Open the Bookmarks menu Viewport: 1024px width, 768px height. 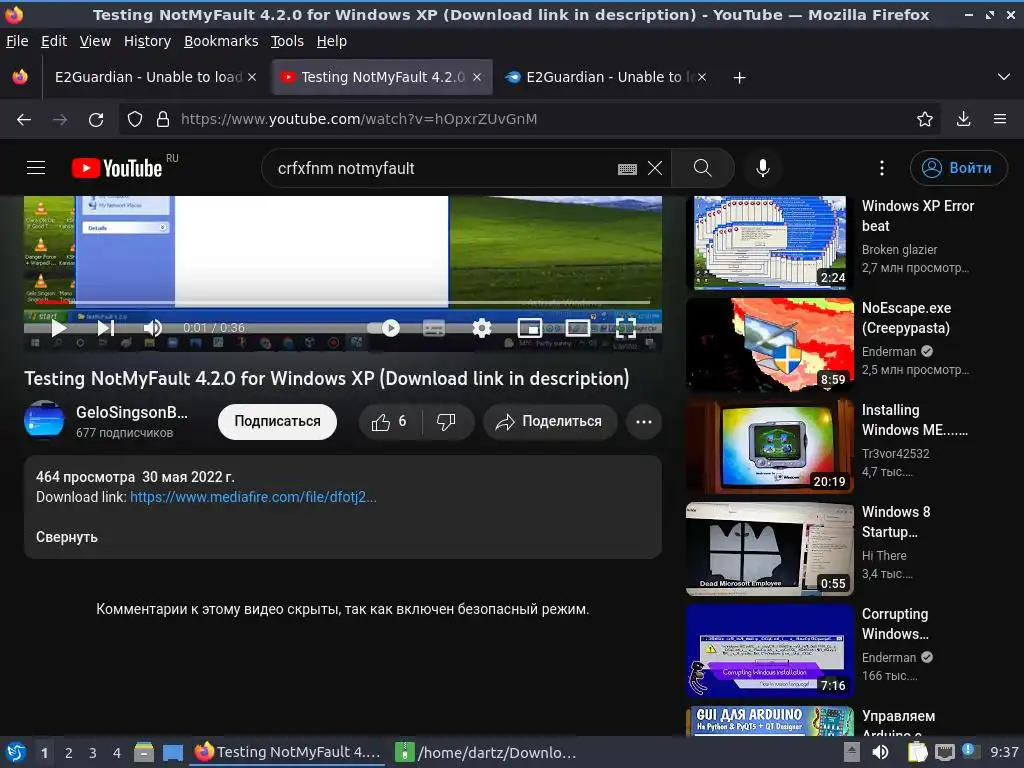coord(221,41)
